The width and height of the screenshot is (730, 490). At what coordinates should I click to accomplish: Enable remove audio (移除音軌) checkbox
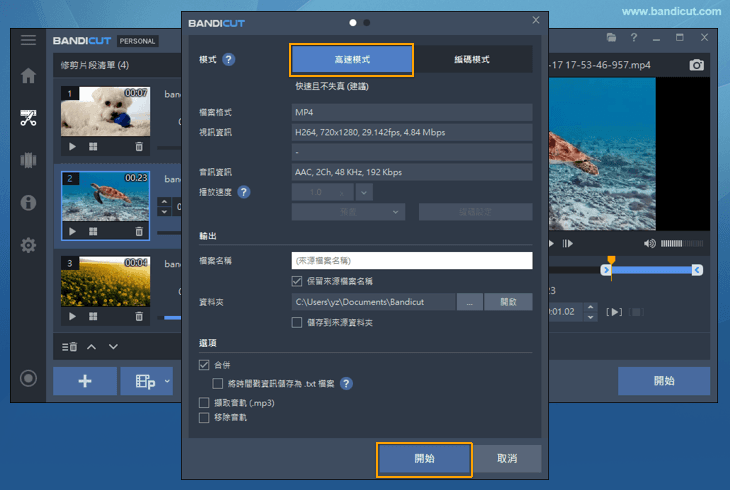(204, 417)
